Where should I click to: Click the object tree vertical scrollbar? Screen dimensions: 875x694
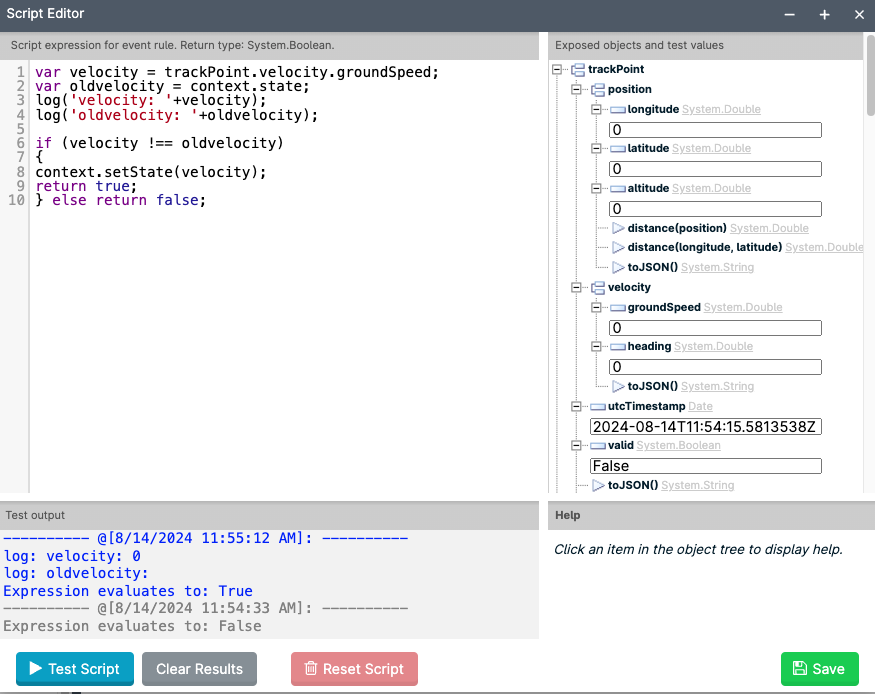(870, 75)
